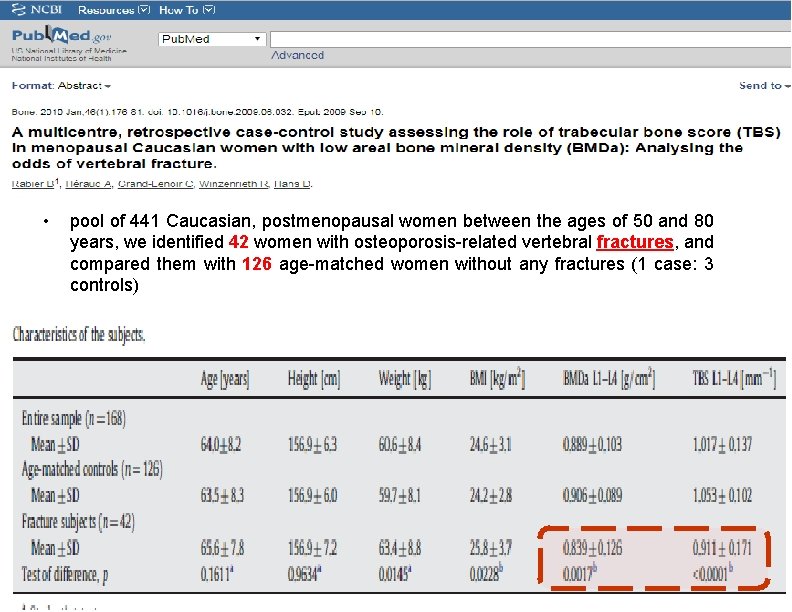The image size is (792, 612).
Task: Click the weight p-value 0.0145
Action: [394, 574]
